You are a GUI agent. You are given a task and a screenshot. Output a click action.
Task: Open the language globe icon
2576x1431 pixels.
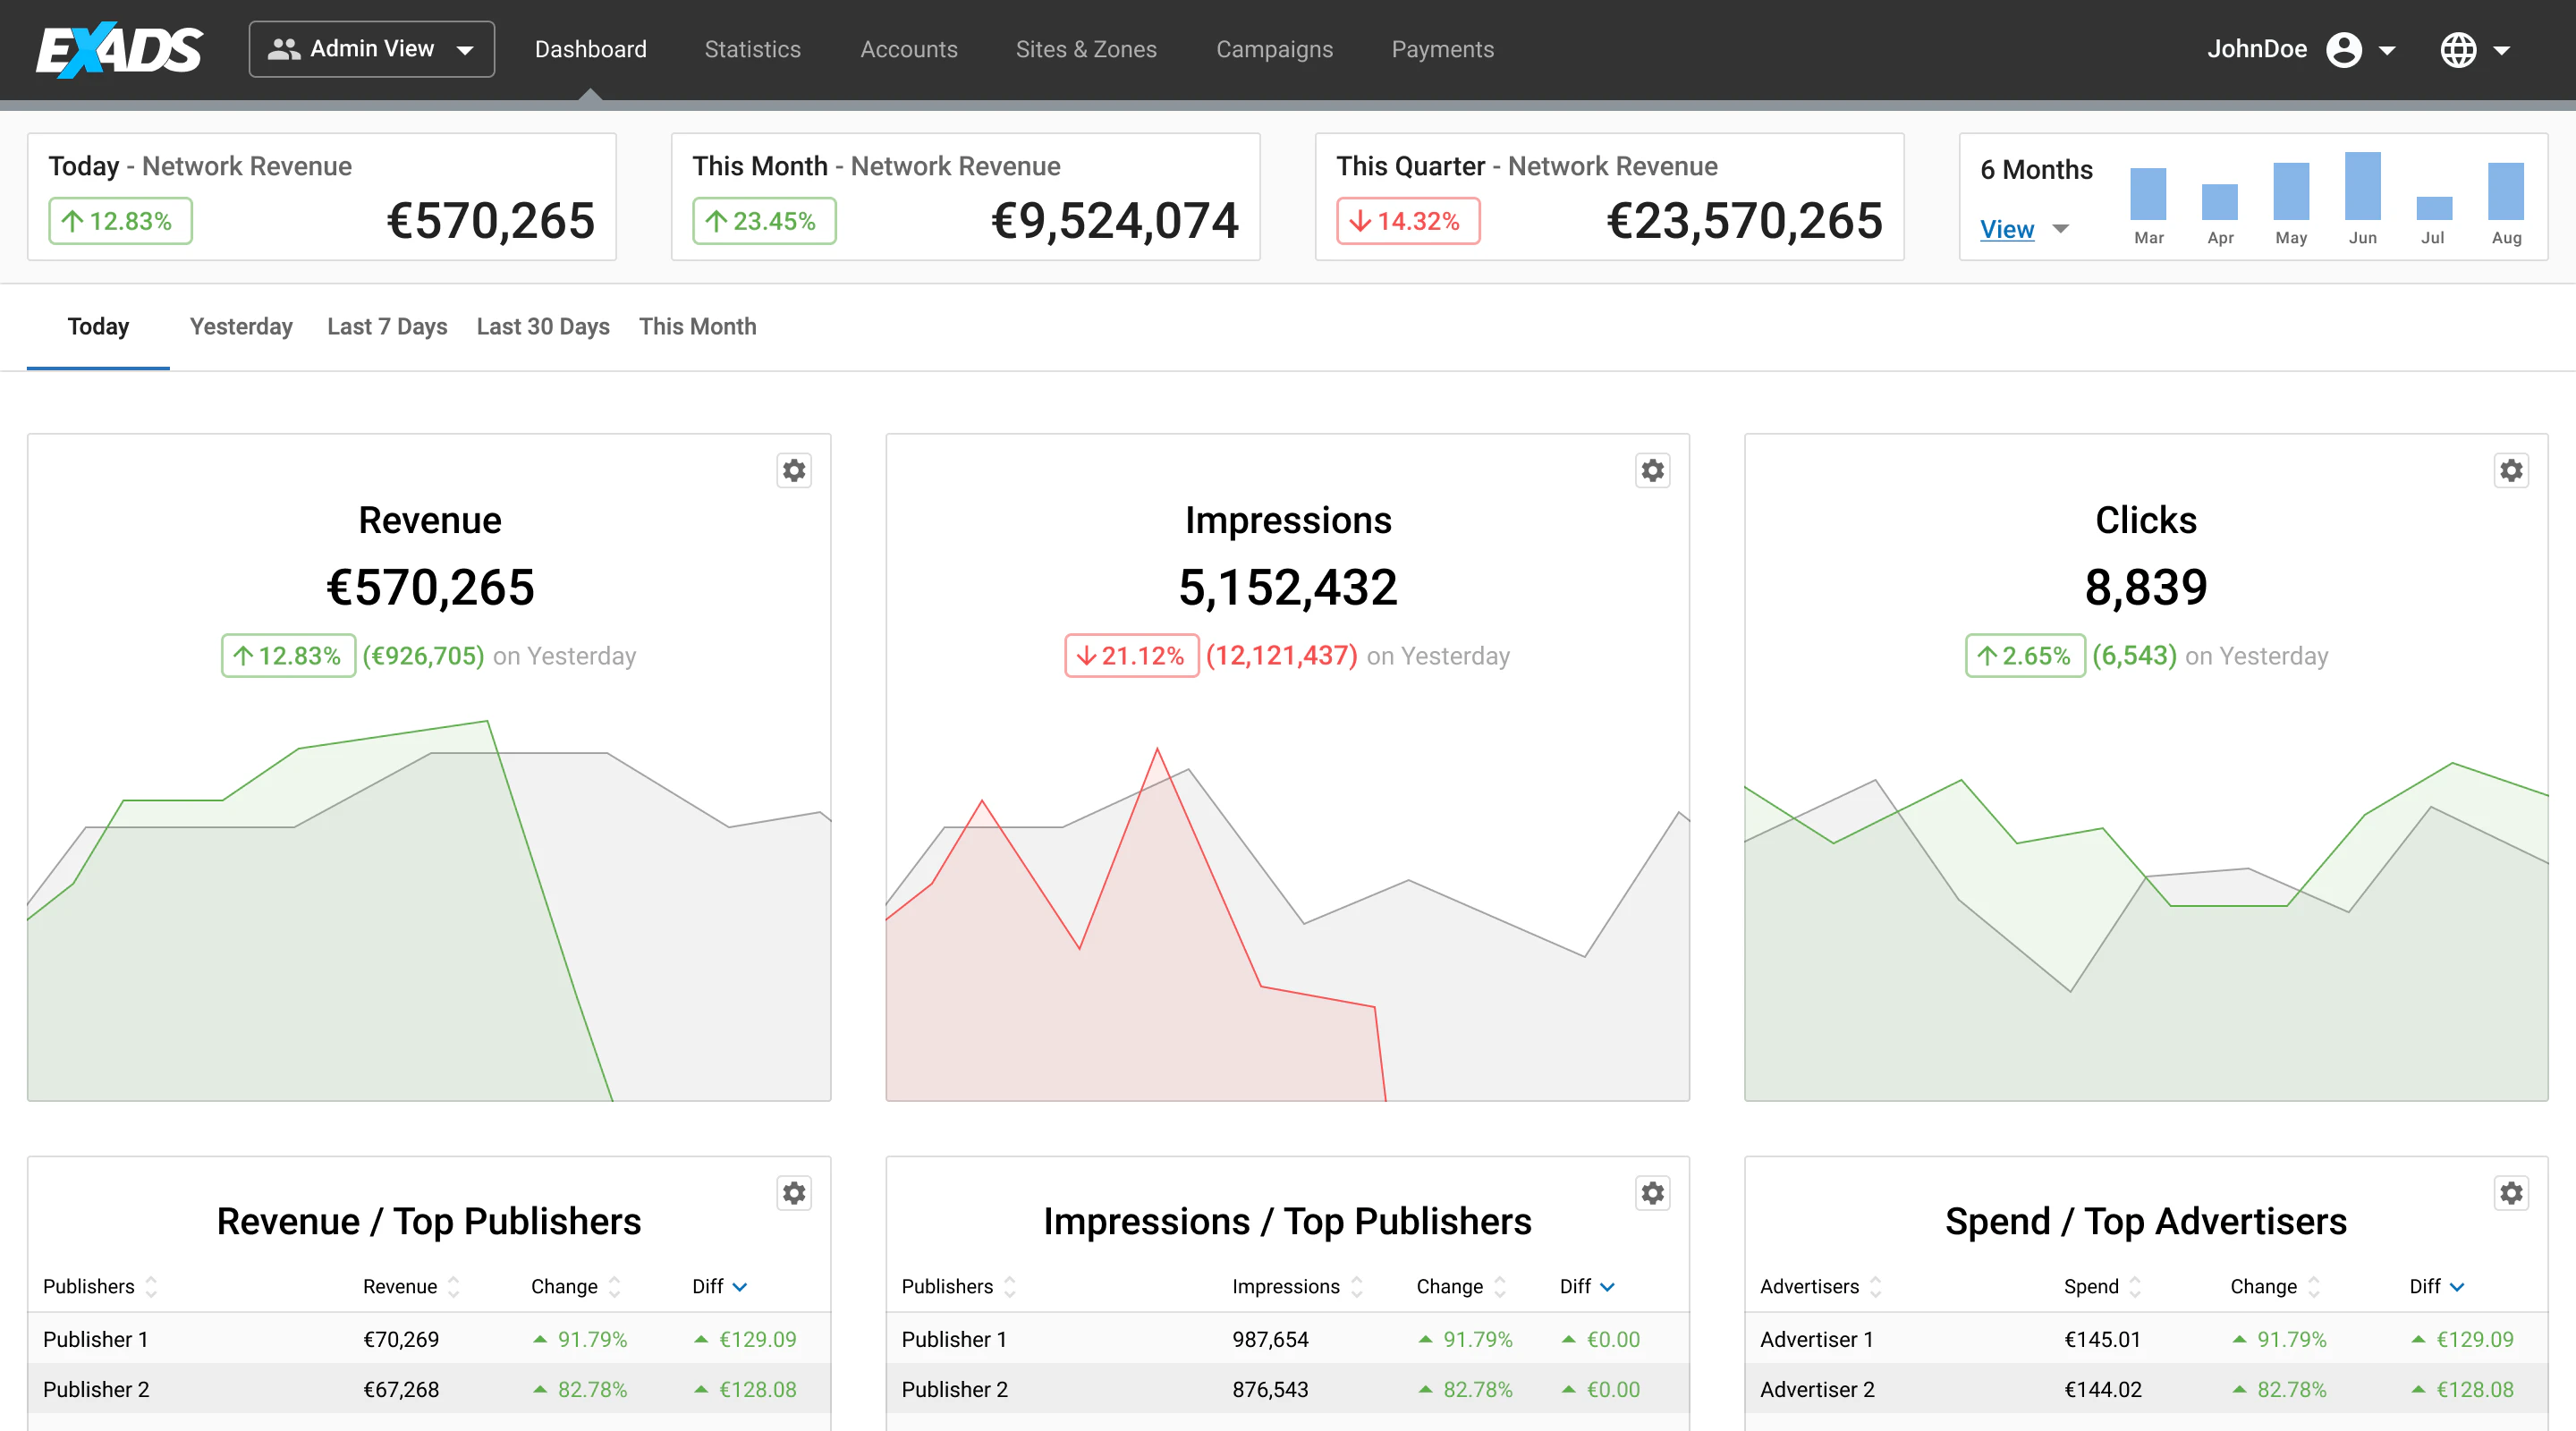click(2460, 49)
